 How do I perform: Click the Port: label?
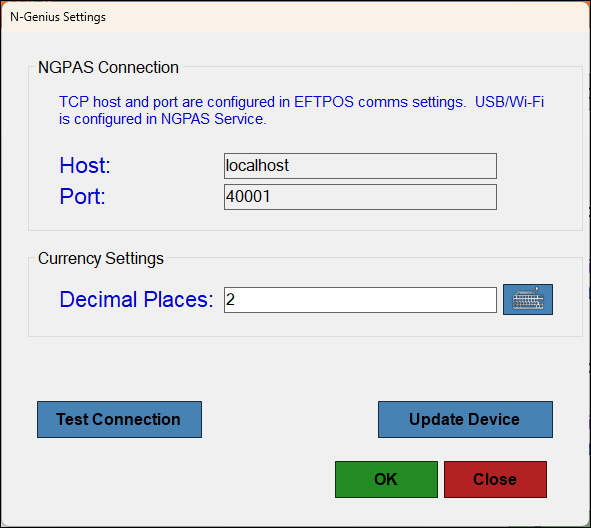pos(82,196)
